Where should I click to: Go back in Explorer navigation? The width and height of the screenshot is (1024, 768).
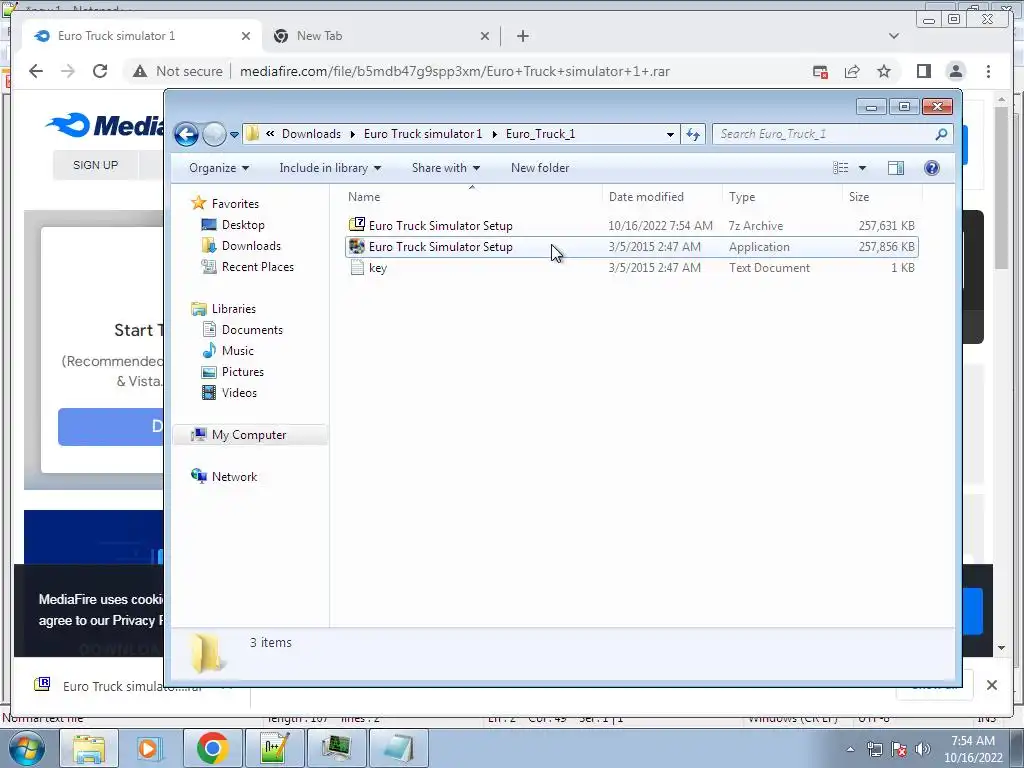coord(186,135)
